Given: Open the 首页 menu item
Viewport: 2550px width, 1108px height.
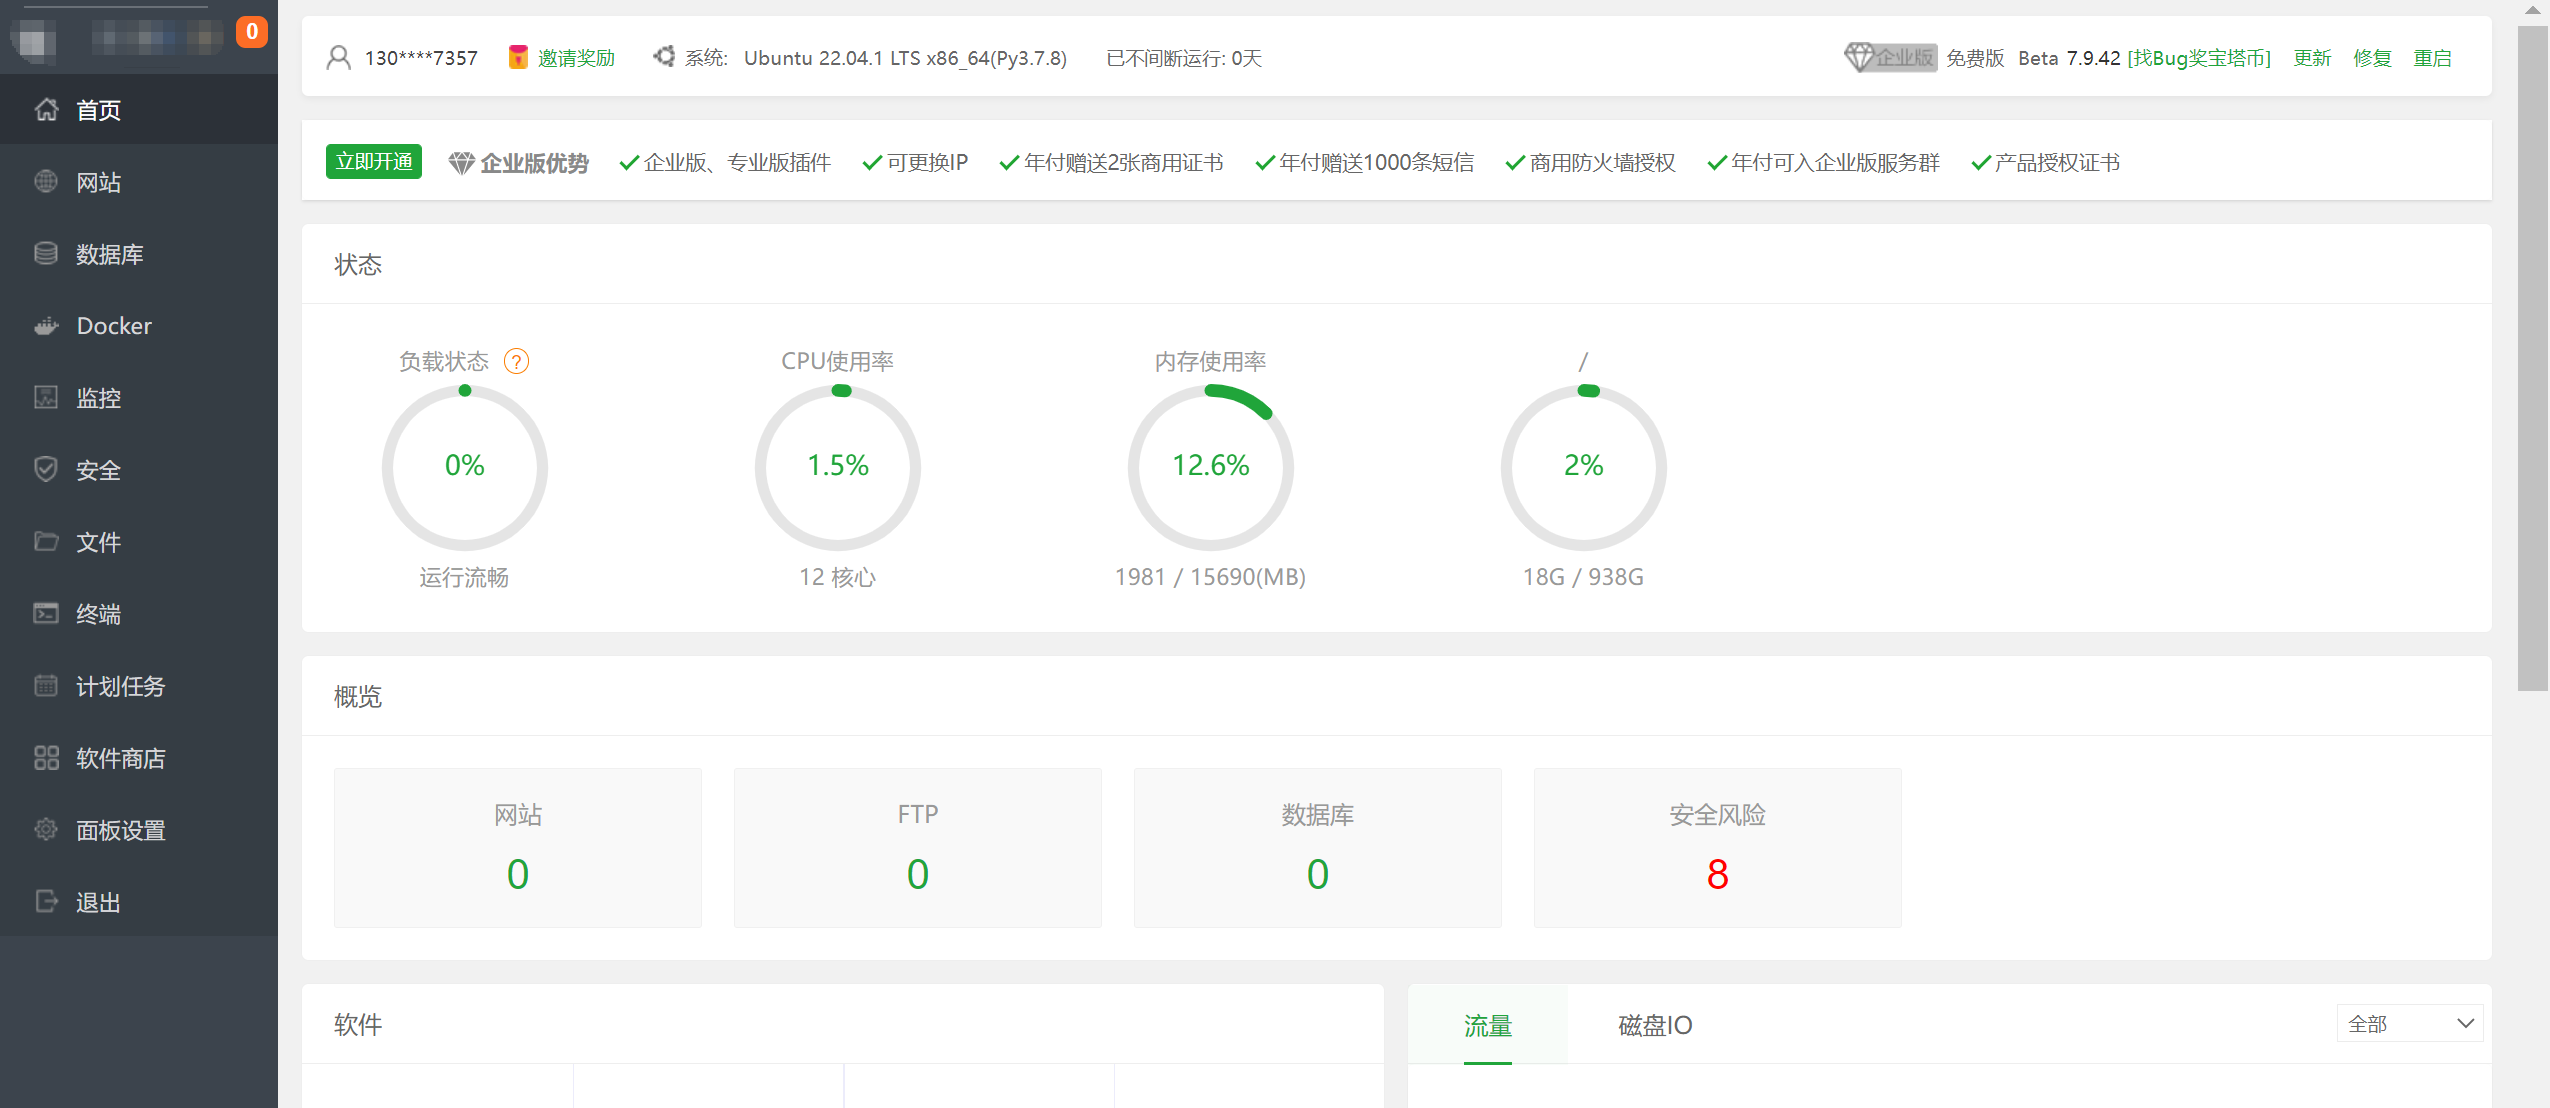Looking at the screenshot, I should point(139,109).
